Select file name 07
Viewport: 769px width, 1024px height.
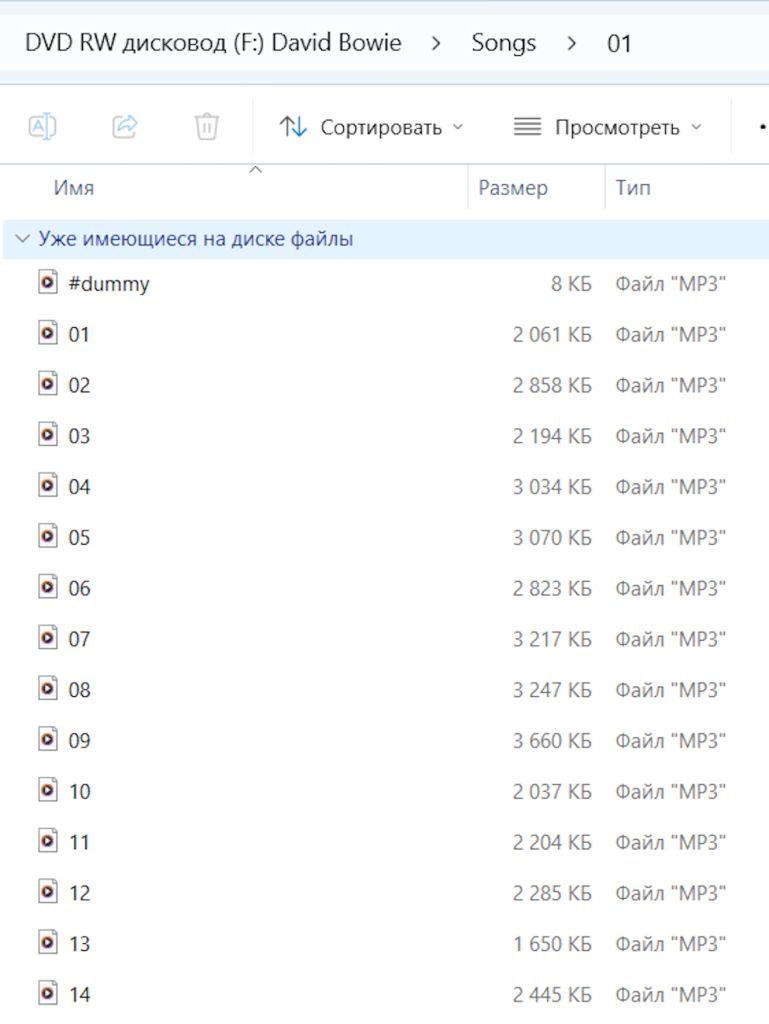pyautogui.click(x=79, y=639)
